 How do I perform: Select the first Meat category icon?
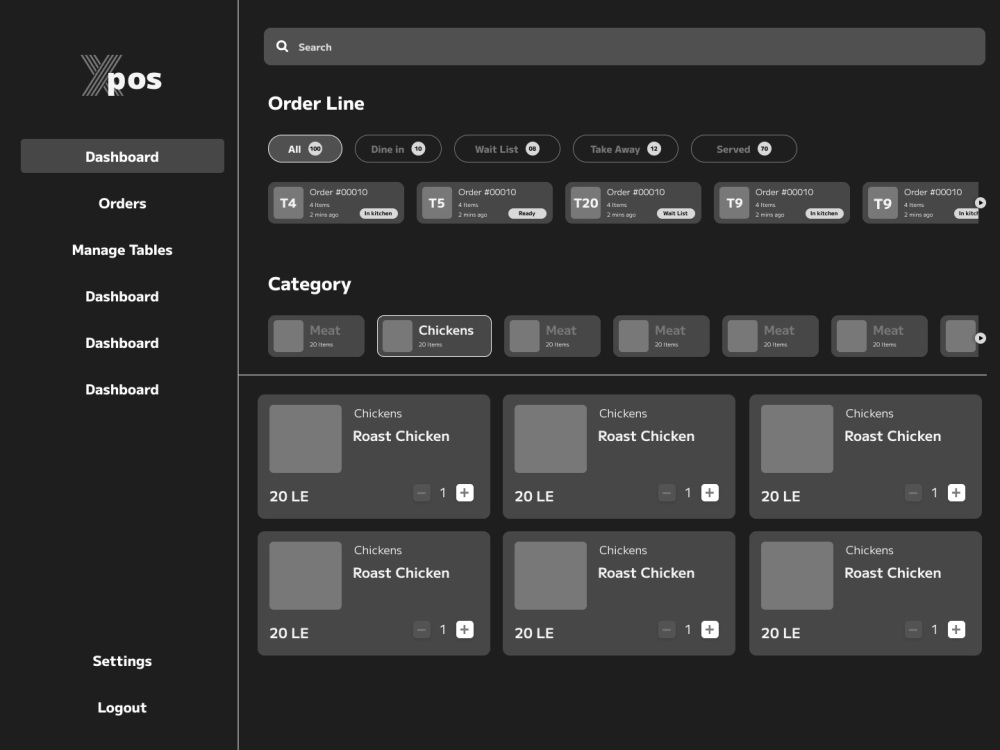click(x=289, y=336)
